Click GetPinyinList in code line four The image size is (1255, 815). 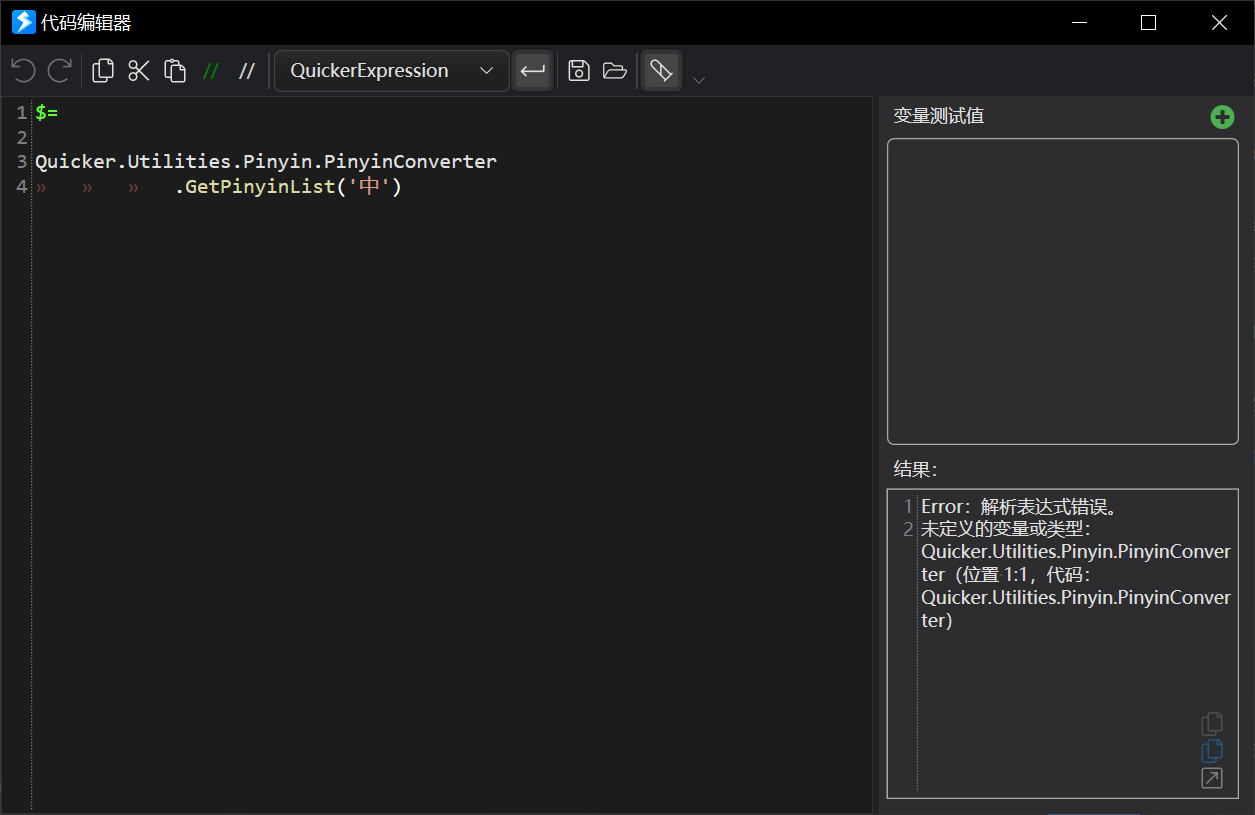260,186
